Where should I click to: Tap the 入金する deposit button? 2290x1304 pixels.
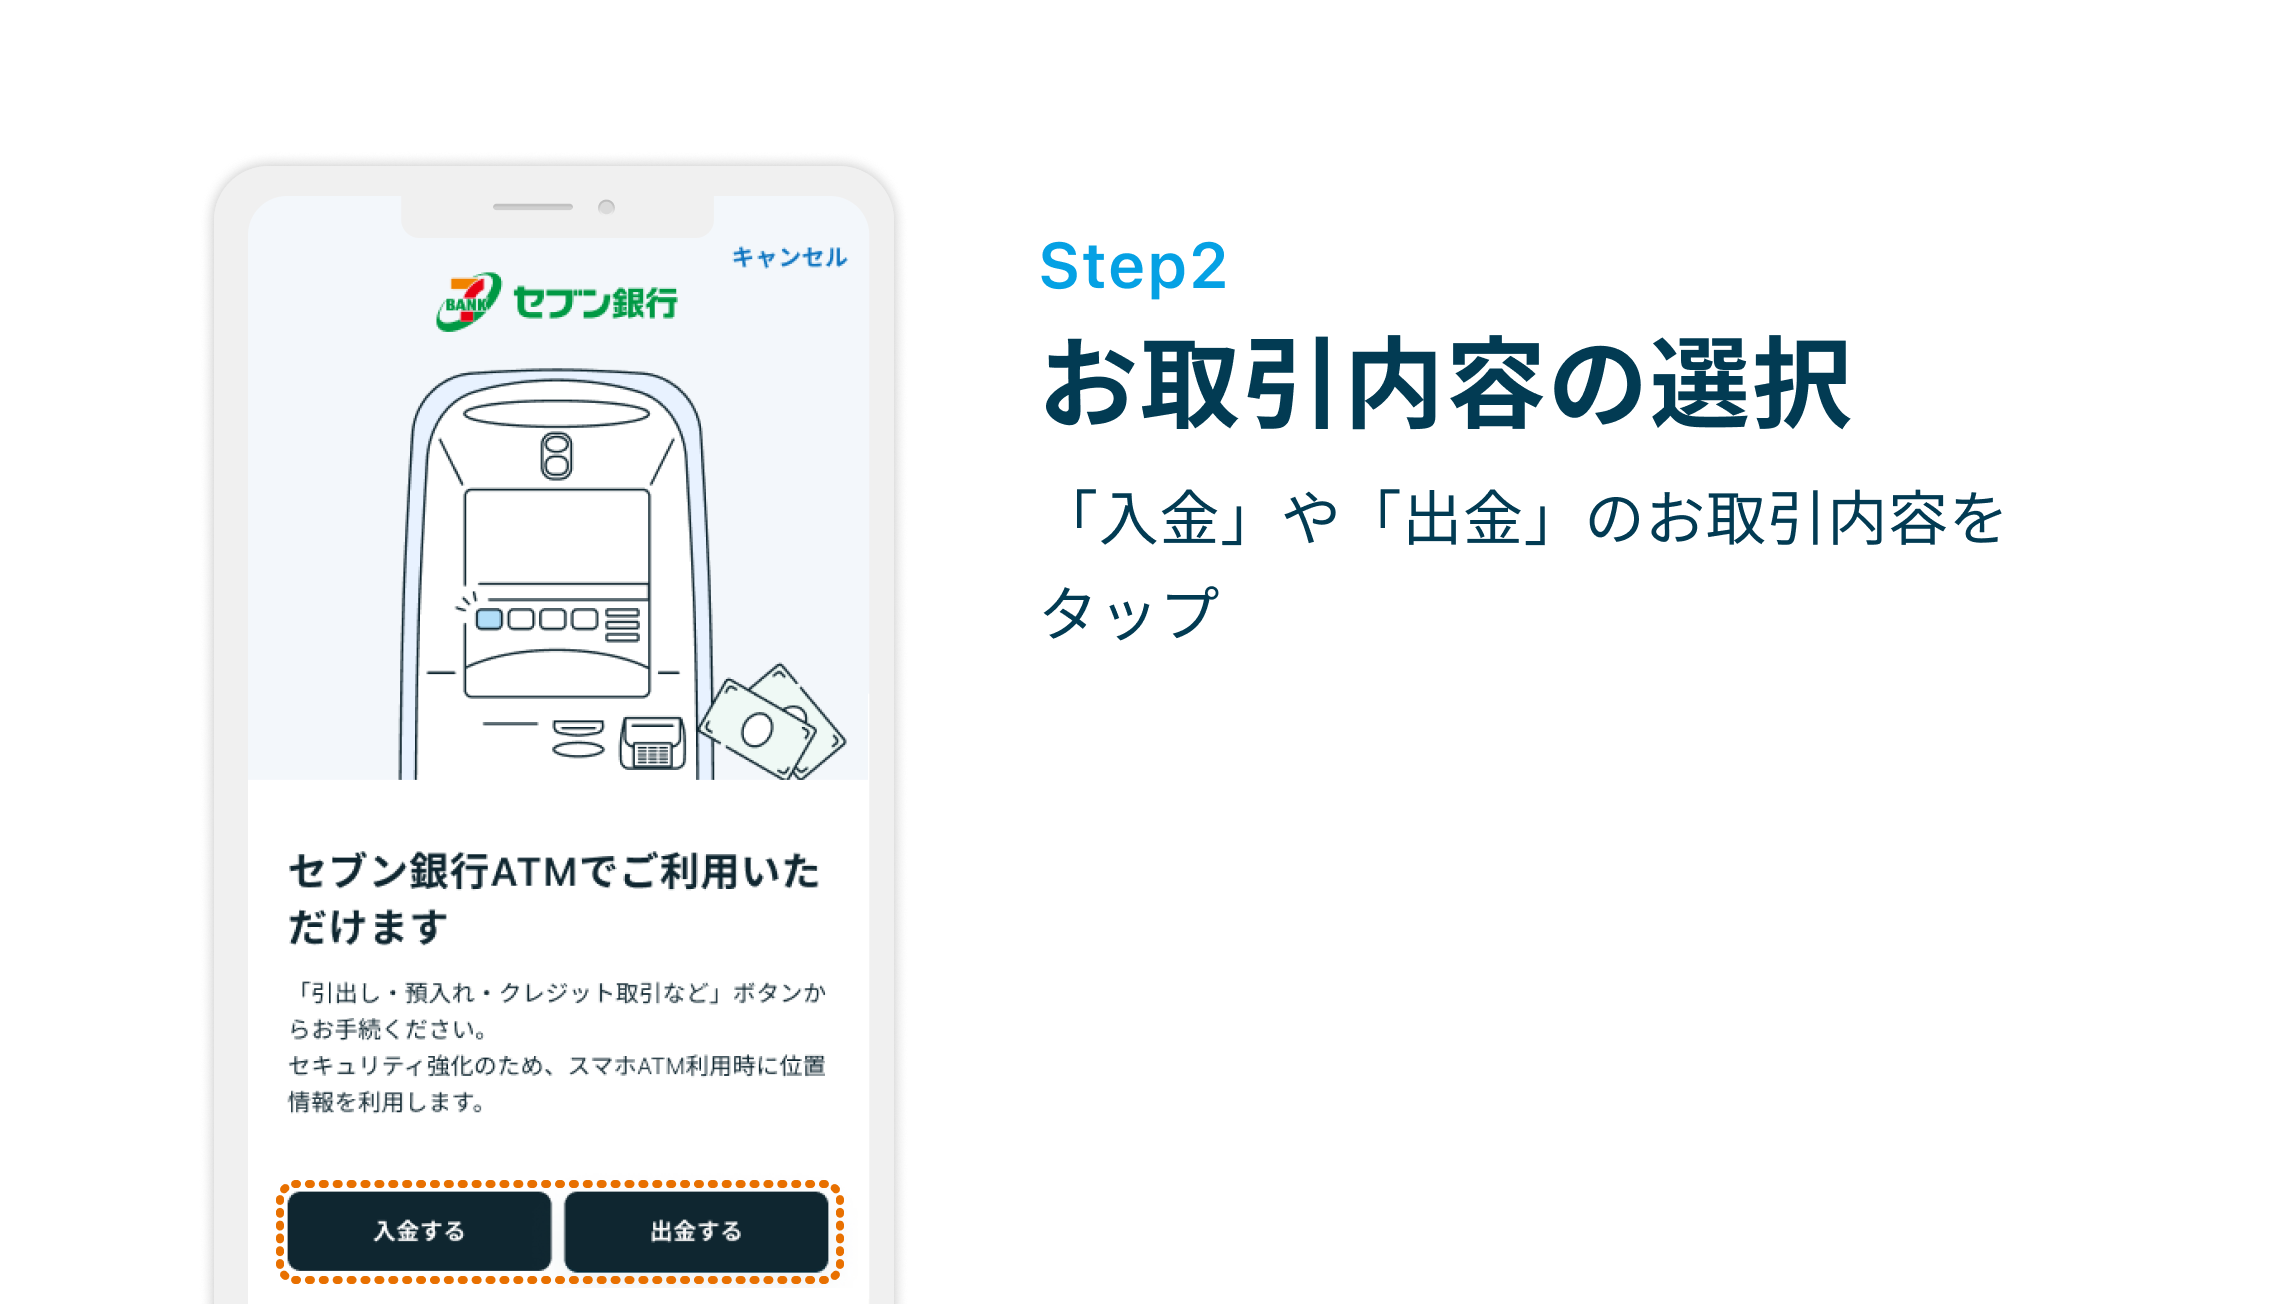(419, 1231)
